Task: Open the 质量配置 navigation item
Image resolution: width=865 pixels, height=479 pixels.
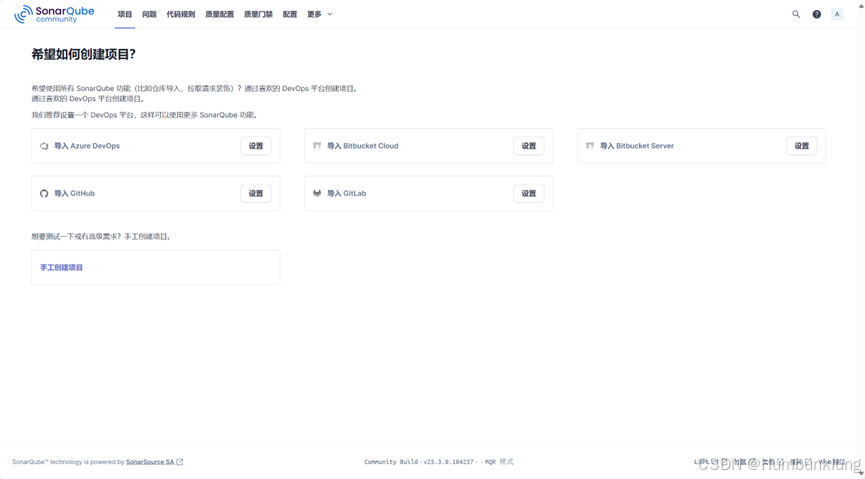Action: (220, 14)
